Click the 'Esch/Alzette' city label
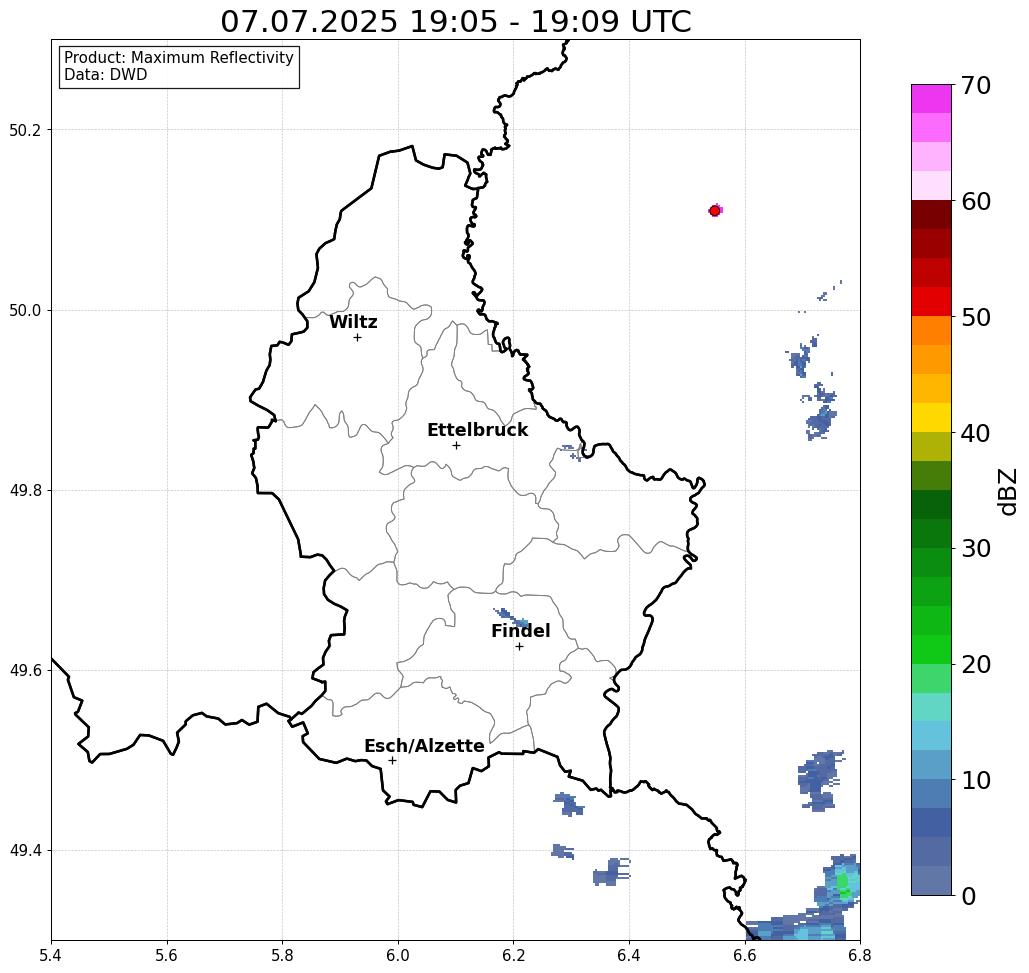Image resolution: width=1029 pixels, height=973 pixels. 424,746
